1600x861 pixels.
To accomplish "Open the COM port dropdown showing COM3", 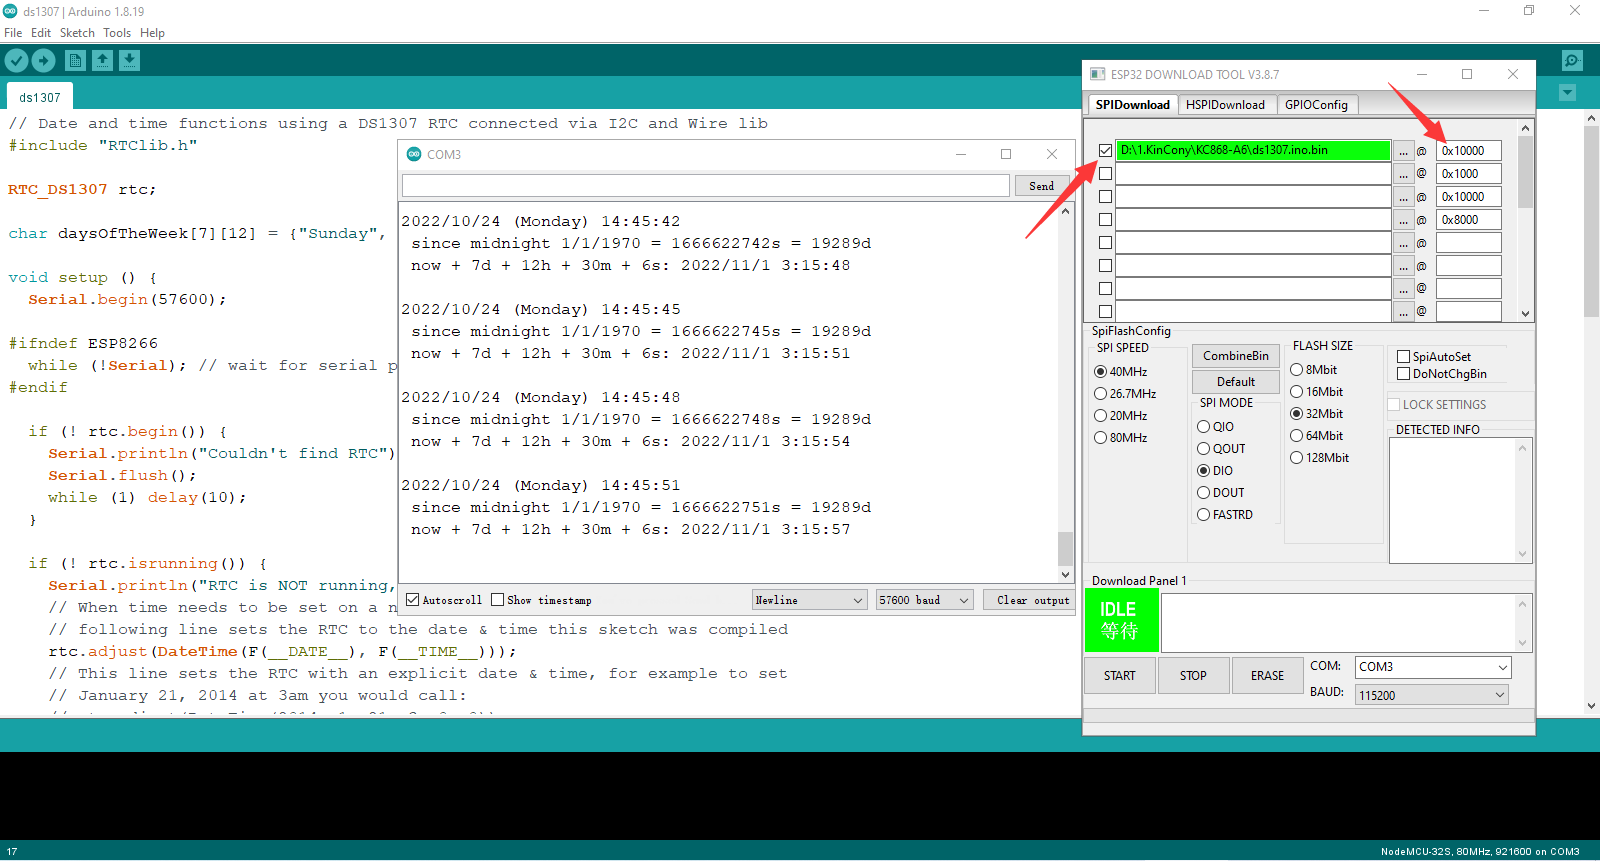I will point(1432,667).
